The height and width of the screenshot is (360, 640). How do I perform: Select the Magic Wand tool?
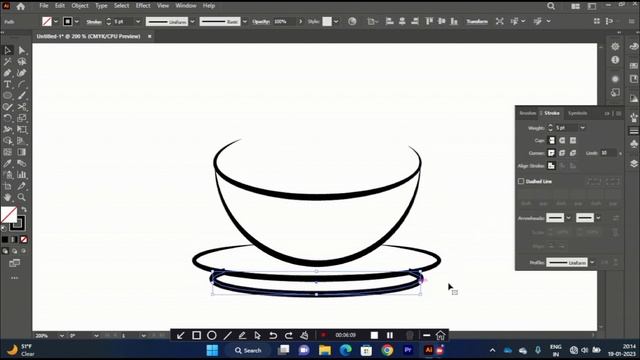tap(7, 62)
